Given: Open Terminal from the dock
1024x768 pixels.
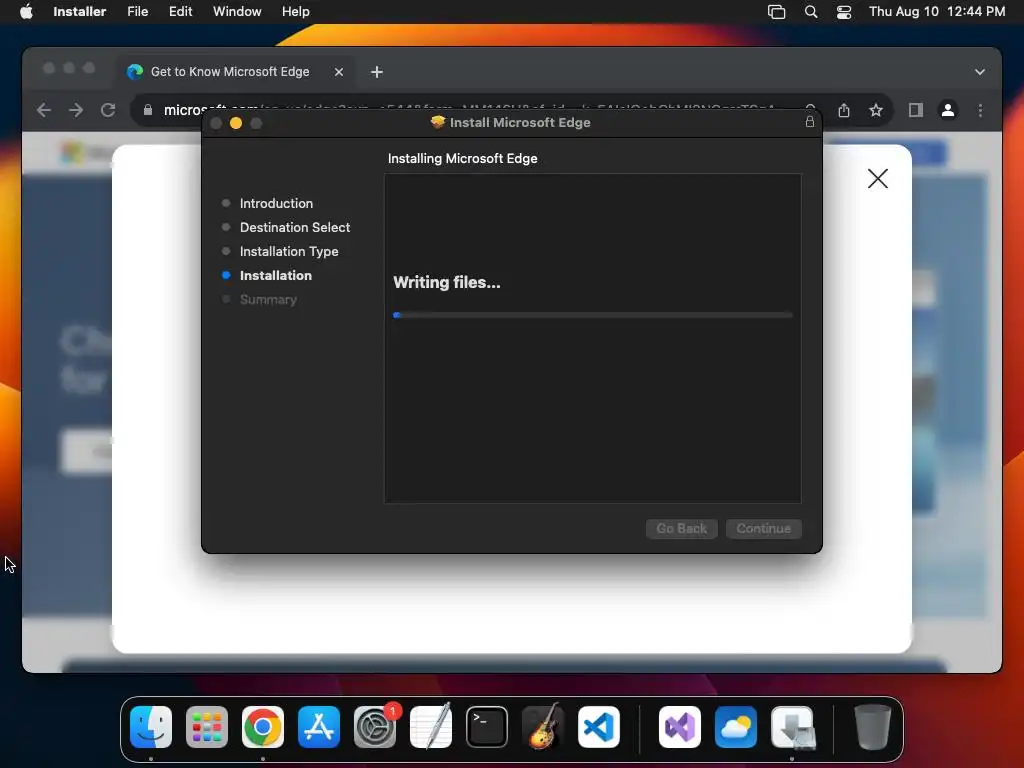Looking at the screenshot, I should click(487, 727).
